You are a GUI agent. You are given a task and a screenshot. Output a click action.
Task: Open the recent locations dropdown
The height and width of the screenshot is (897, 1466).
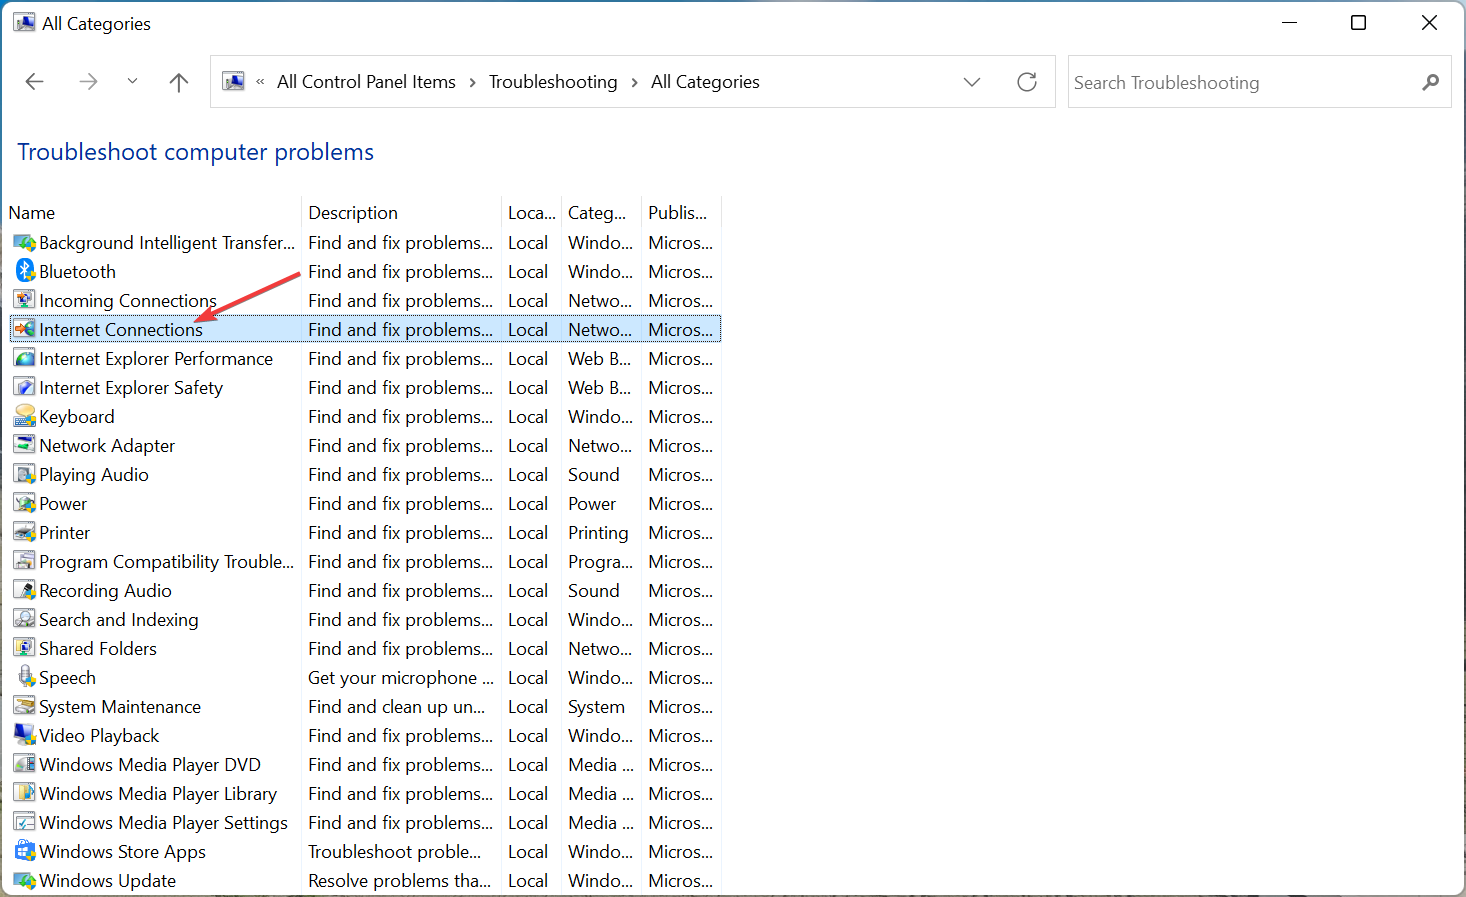[x=132, y=82]
